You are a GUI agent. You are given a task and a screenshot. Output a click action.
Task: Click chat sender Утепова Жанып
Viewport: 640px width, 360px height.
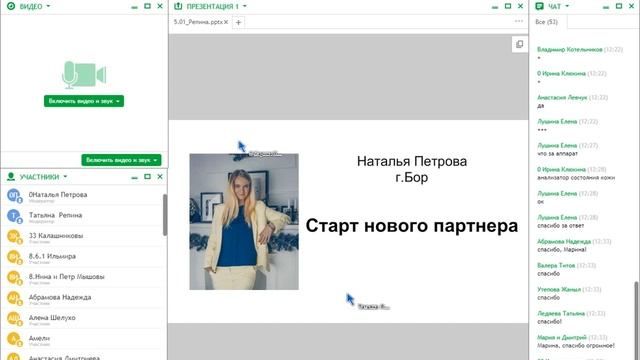[x=559, y=289]
